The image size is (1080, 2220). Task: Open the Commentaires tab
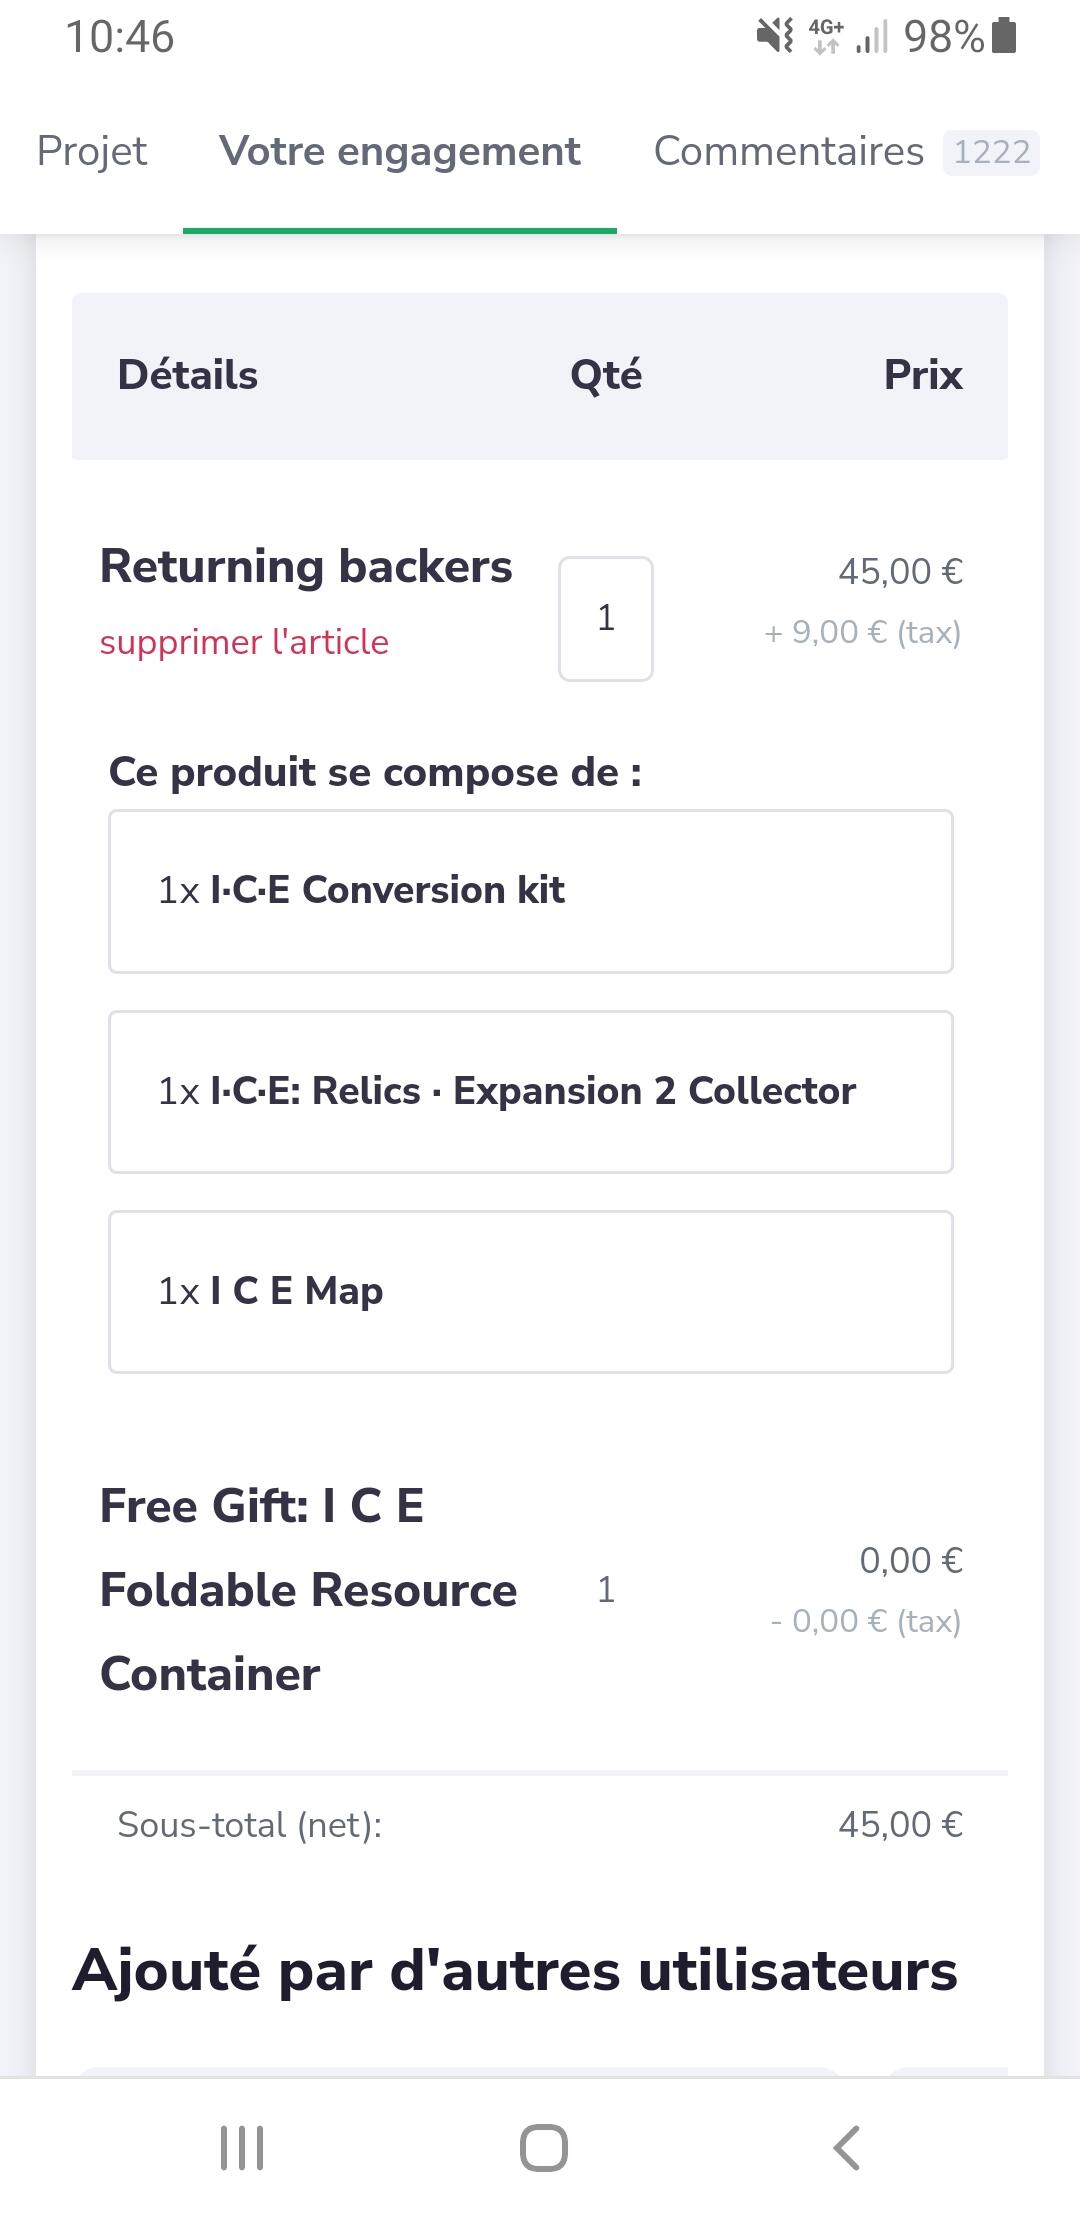(x=788, y=152)
